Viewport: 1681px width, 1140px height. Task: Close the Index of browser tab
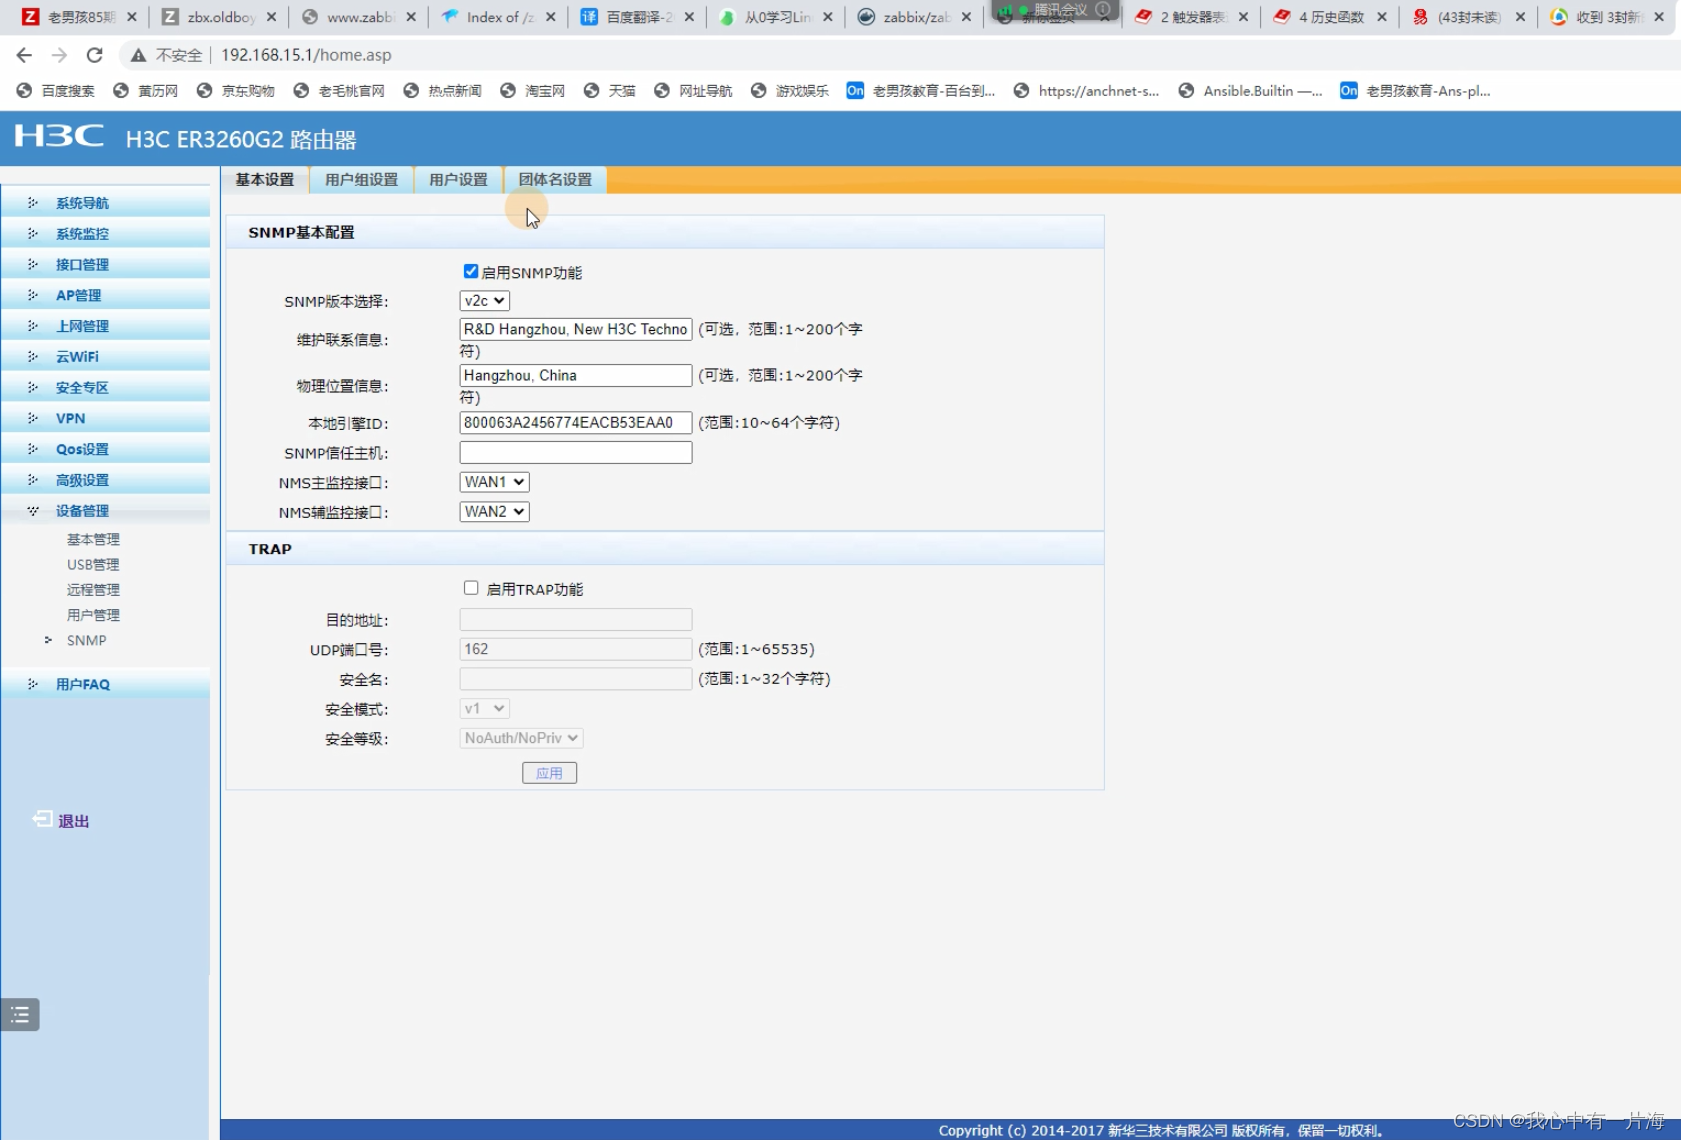(x=551, y=17)
